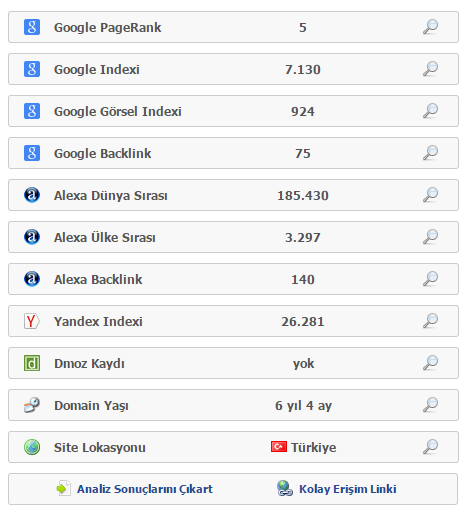Click the magnifier icon in Site Lokasyonu row
465x514 pixels.
coord(430,447)
